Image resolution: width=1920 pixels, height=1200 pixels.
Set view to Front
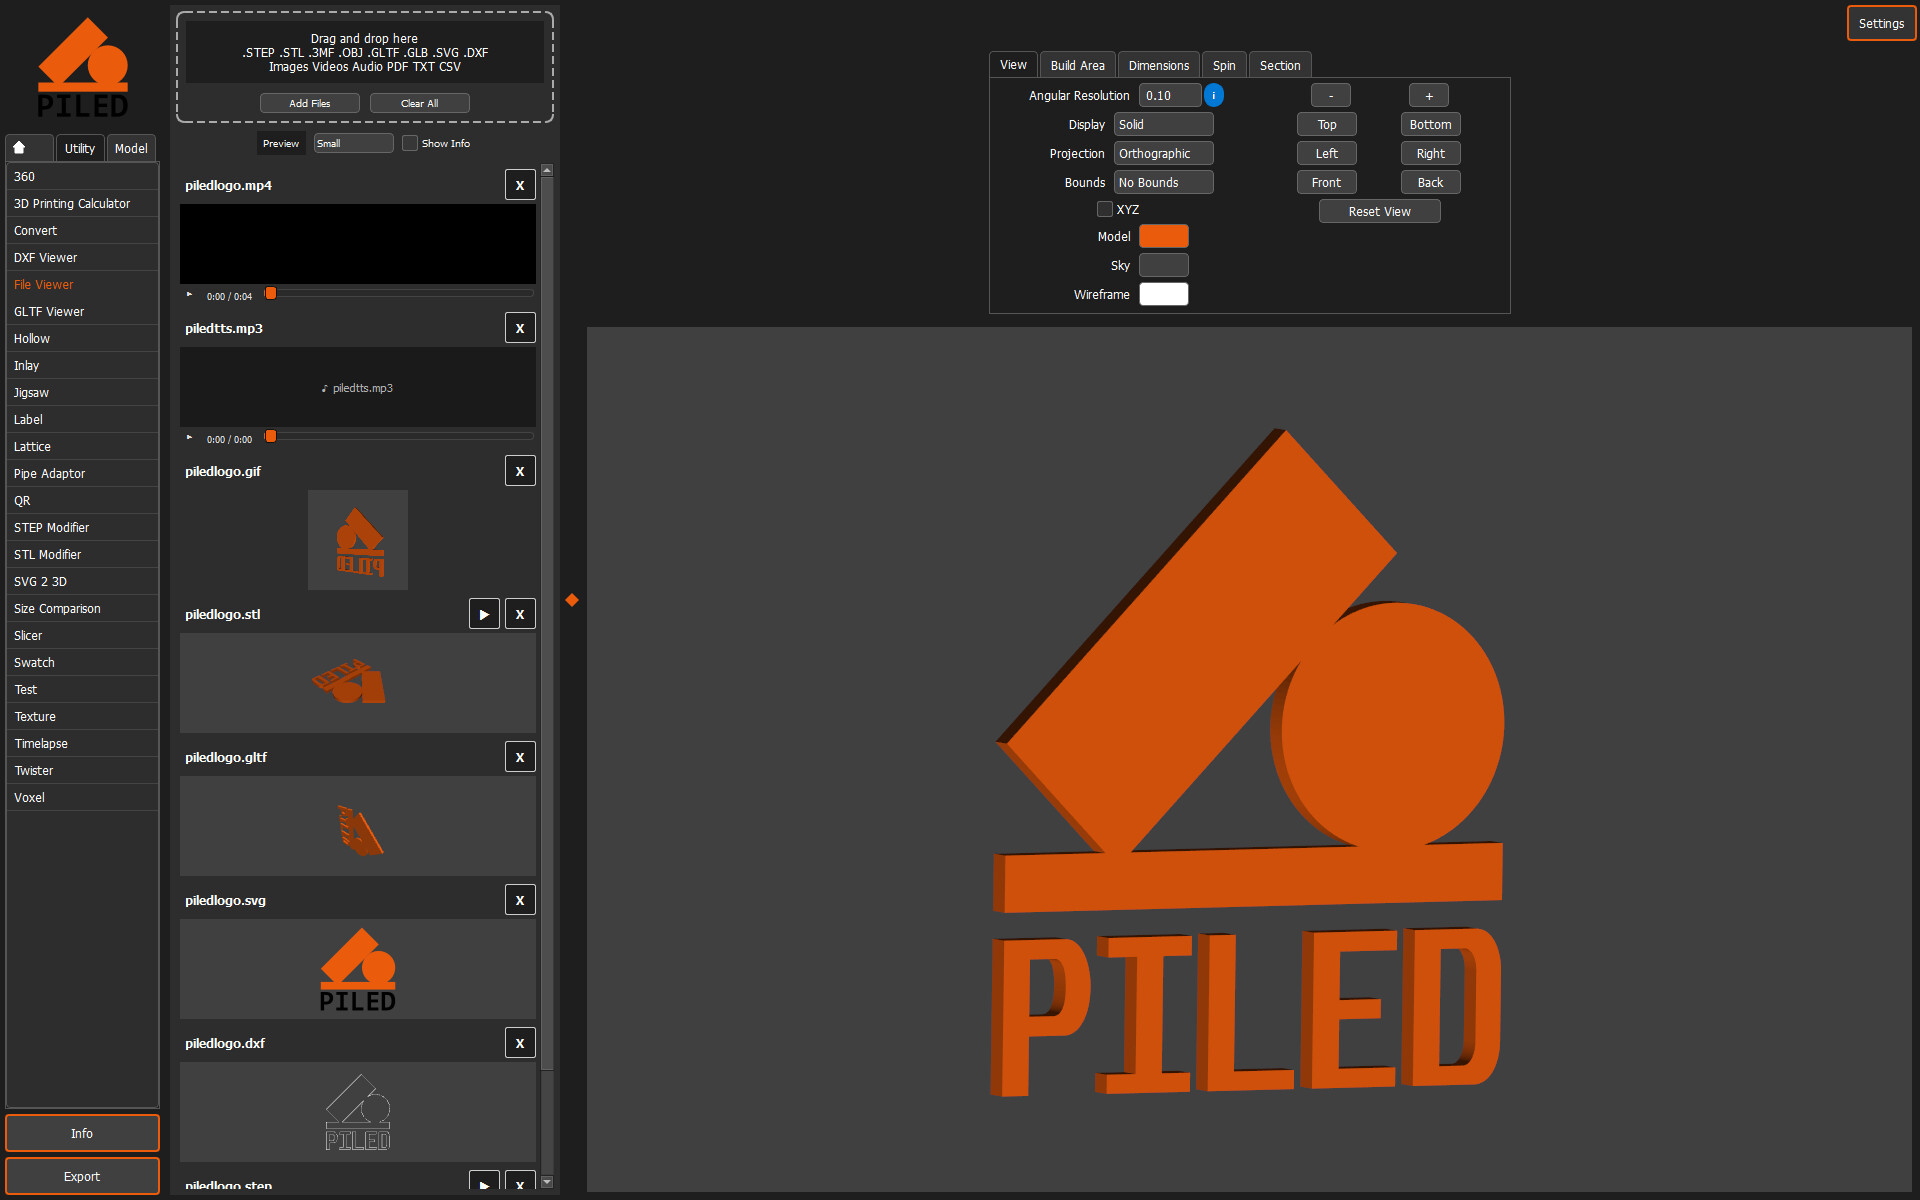click(1327, 183)
